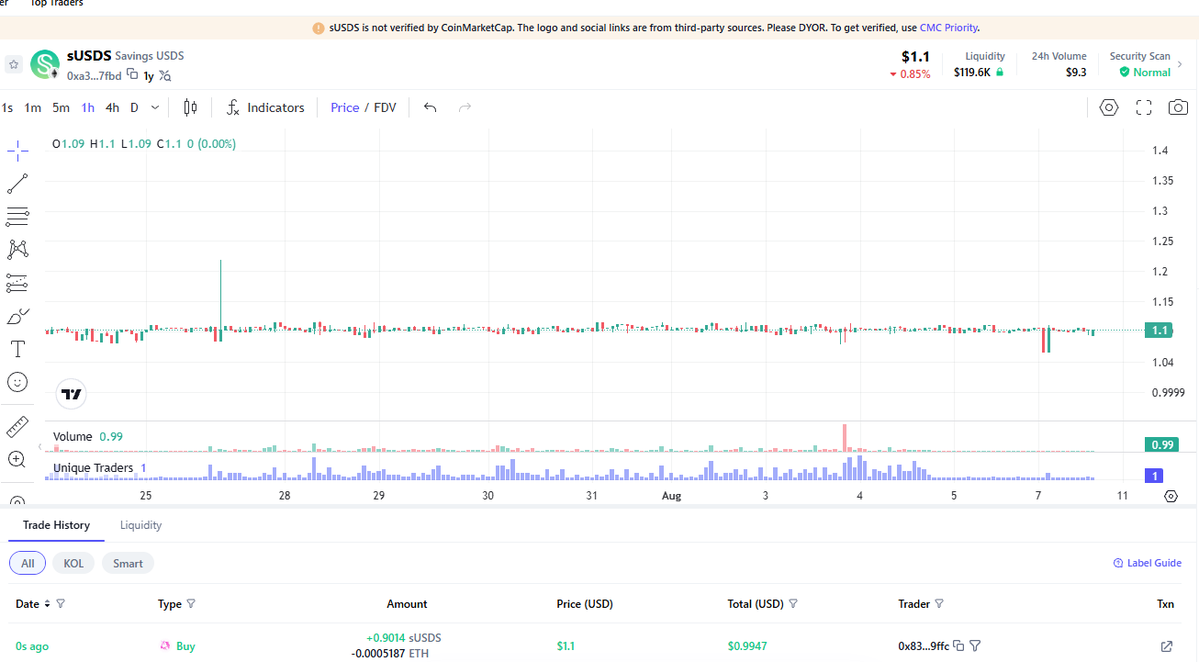Switch chart to FDV mode
Image resolution: width=1199 pixels, height=662 pixels.
[385, 108]
